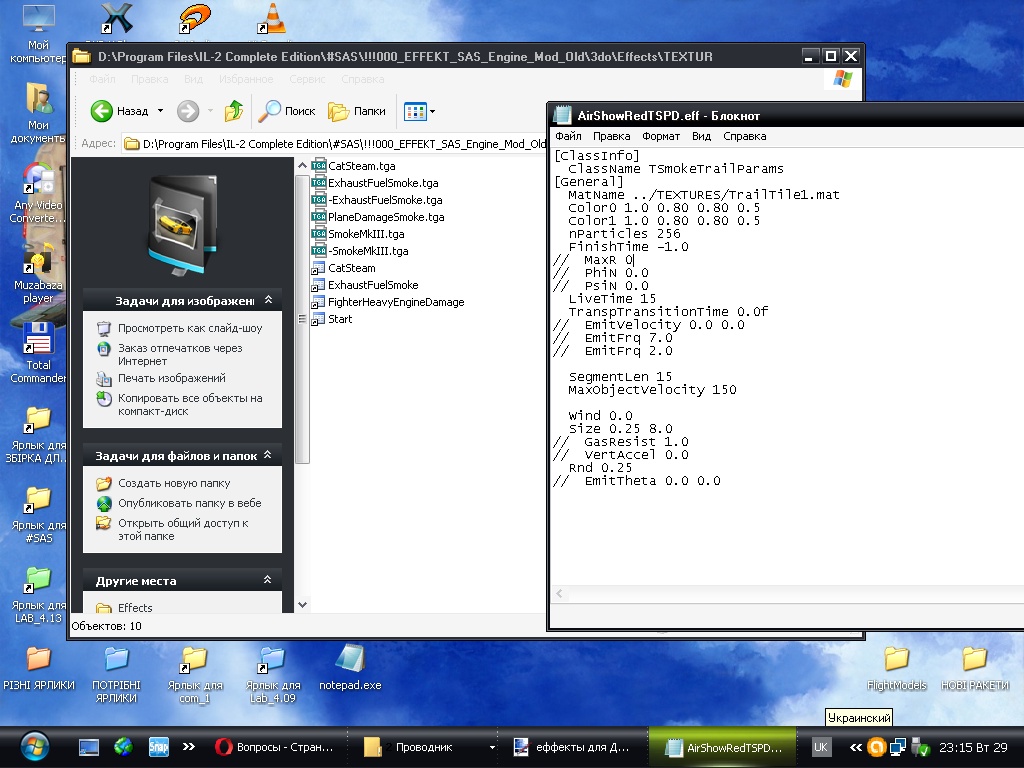The image size is (1024, 768).
Task: Open the Views (Вид) dropdown in Explorer toolbar
Action: (420, 111)
